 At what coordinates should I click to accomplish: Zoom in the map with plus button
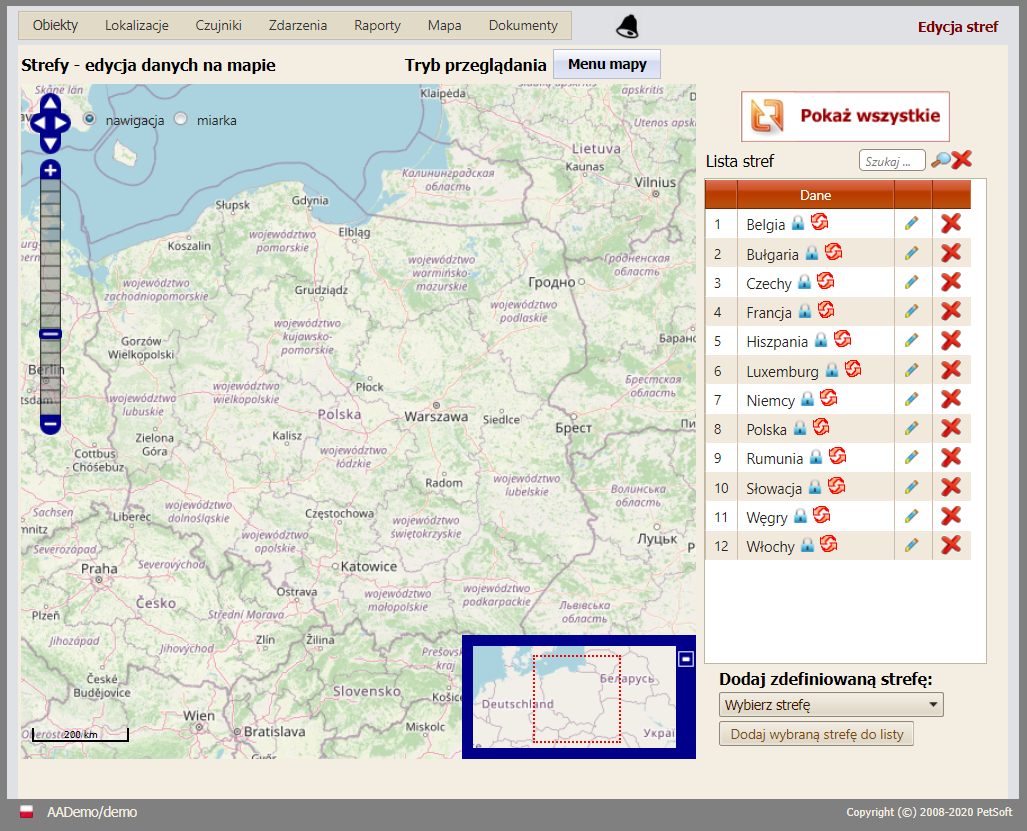[x=51, y=170]
